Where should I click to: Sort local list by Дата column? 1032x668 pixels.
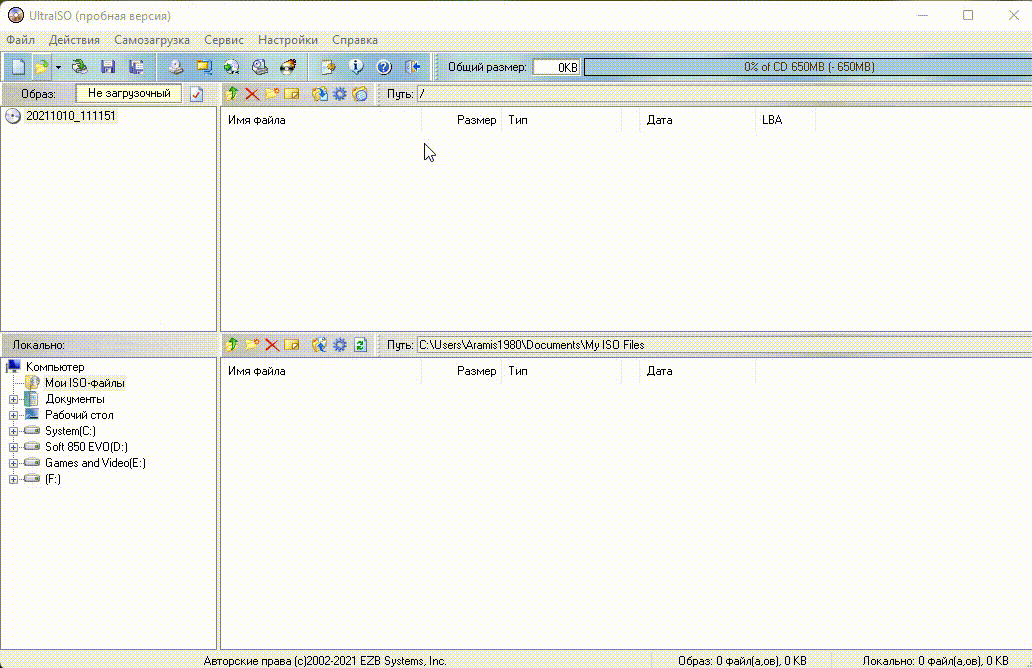coord(697,371)
